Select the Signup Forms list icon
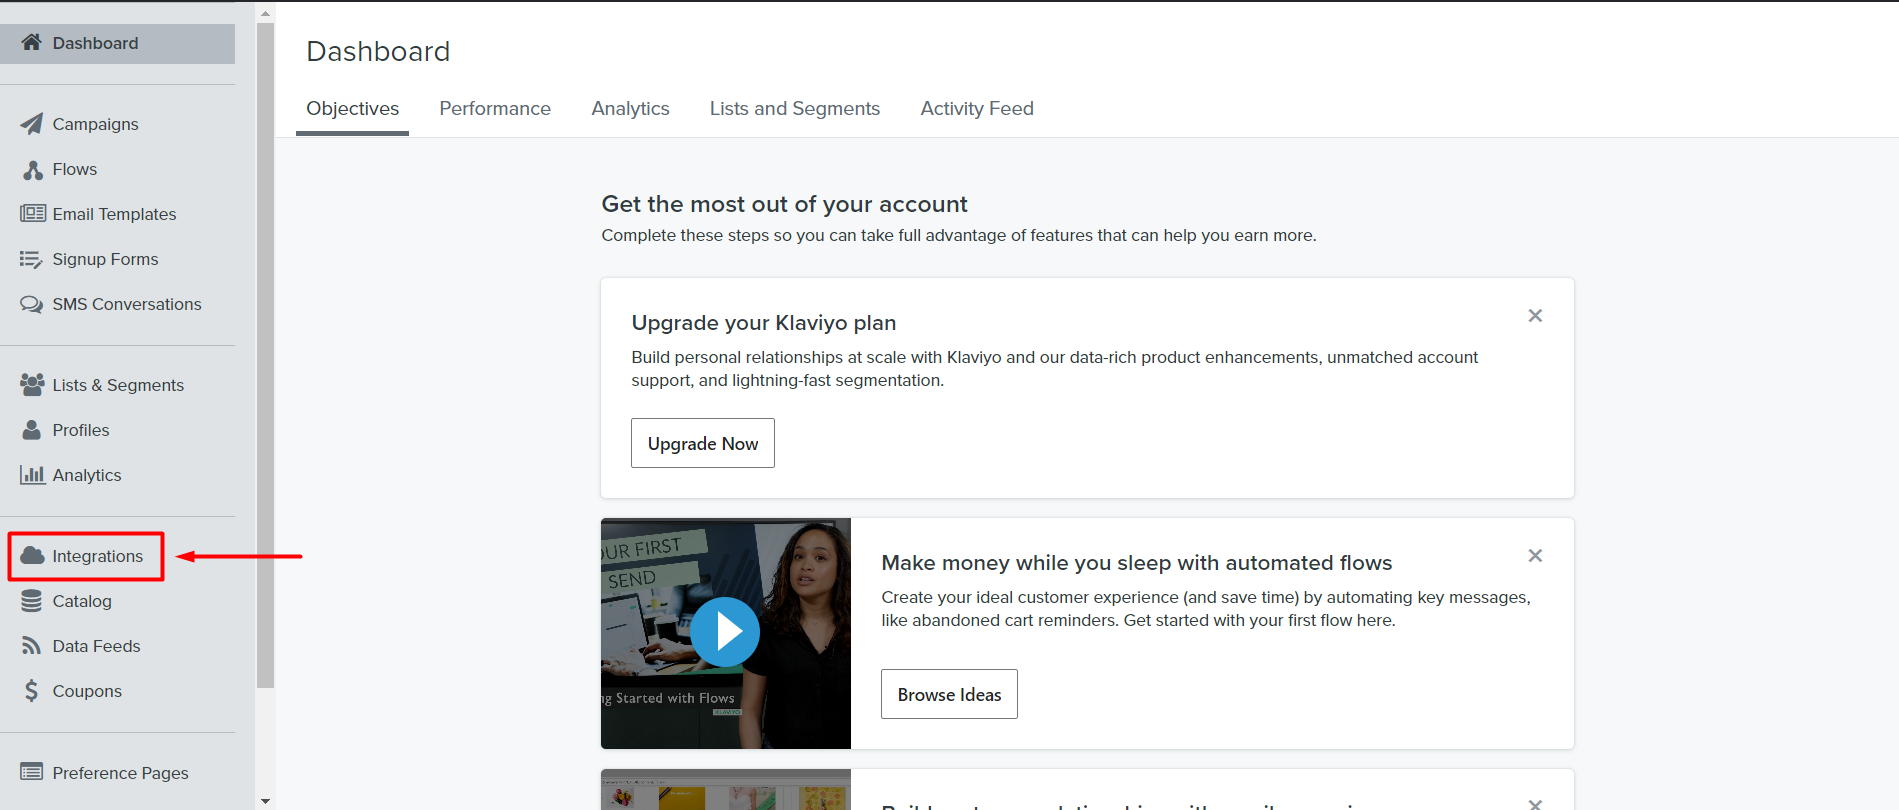1899x810 pixels. [32, 260]
